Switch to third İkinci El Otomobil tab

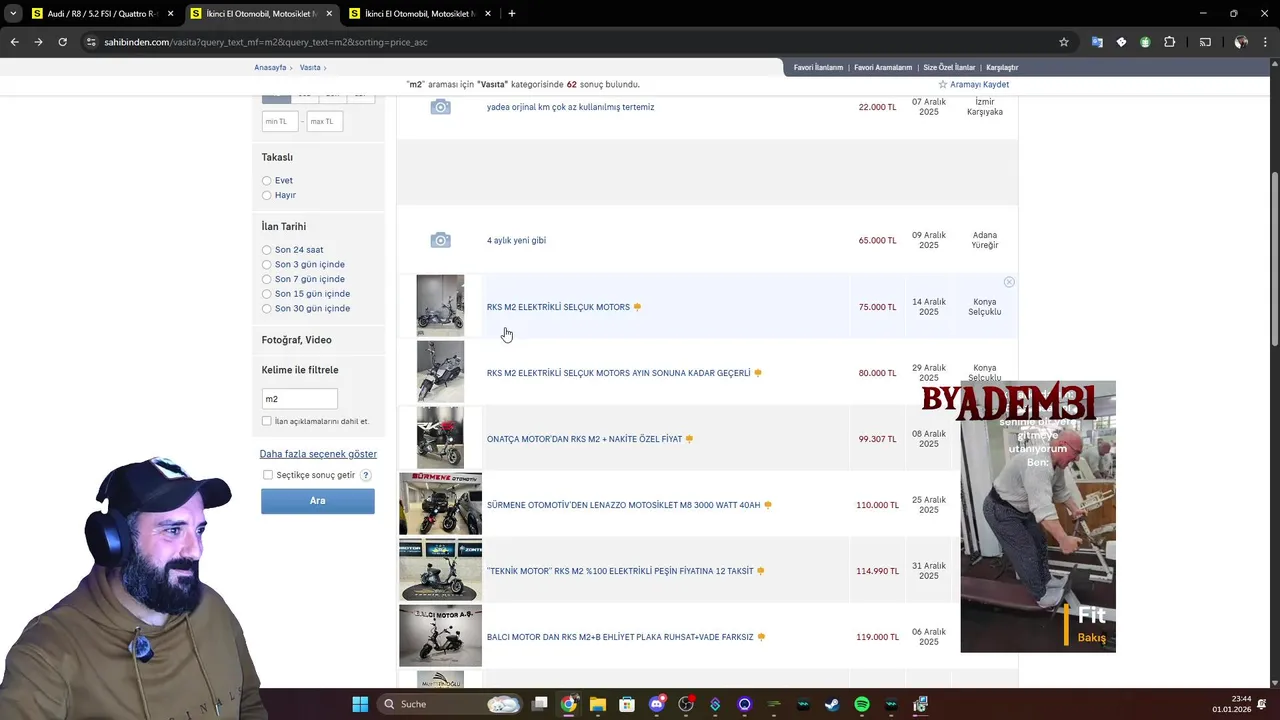422,14
